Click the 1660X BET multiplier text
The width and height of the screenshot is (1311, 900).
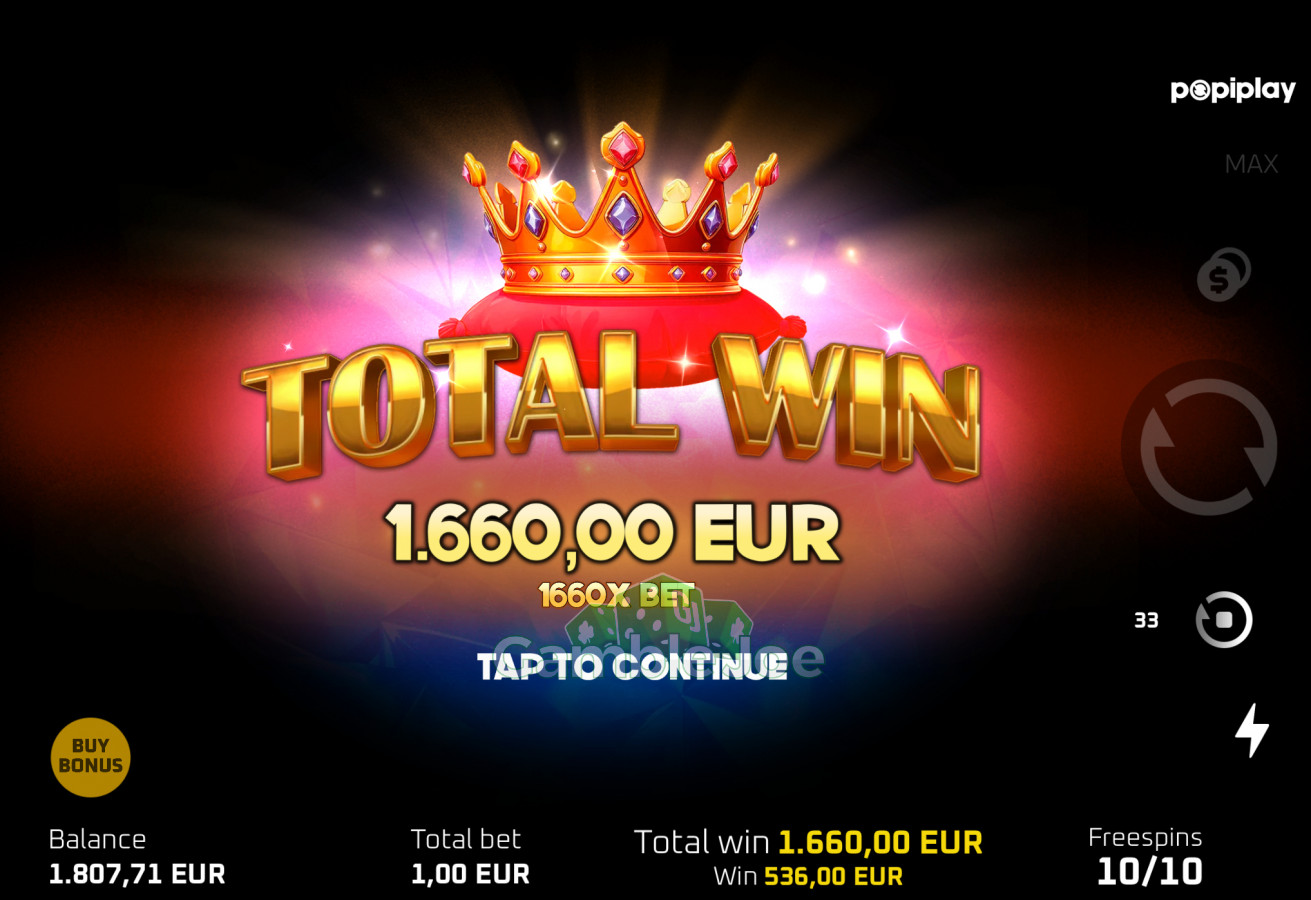click(x=616, y=596)
